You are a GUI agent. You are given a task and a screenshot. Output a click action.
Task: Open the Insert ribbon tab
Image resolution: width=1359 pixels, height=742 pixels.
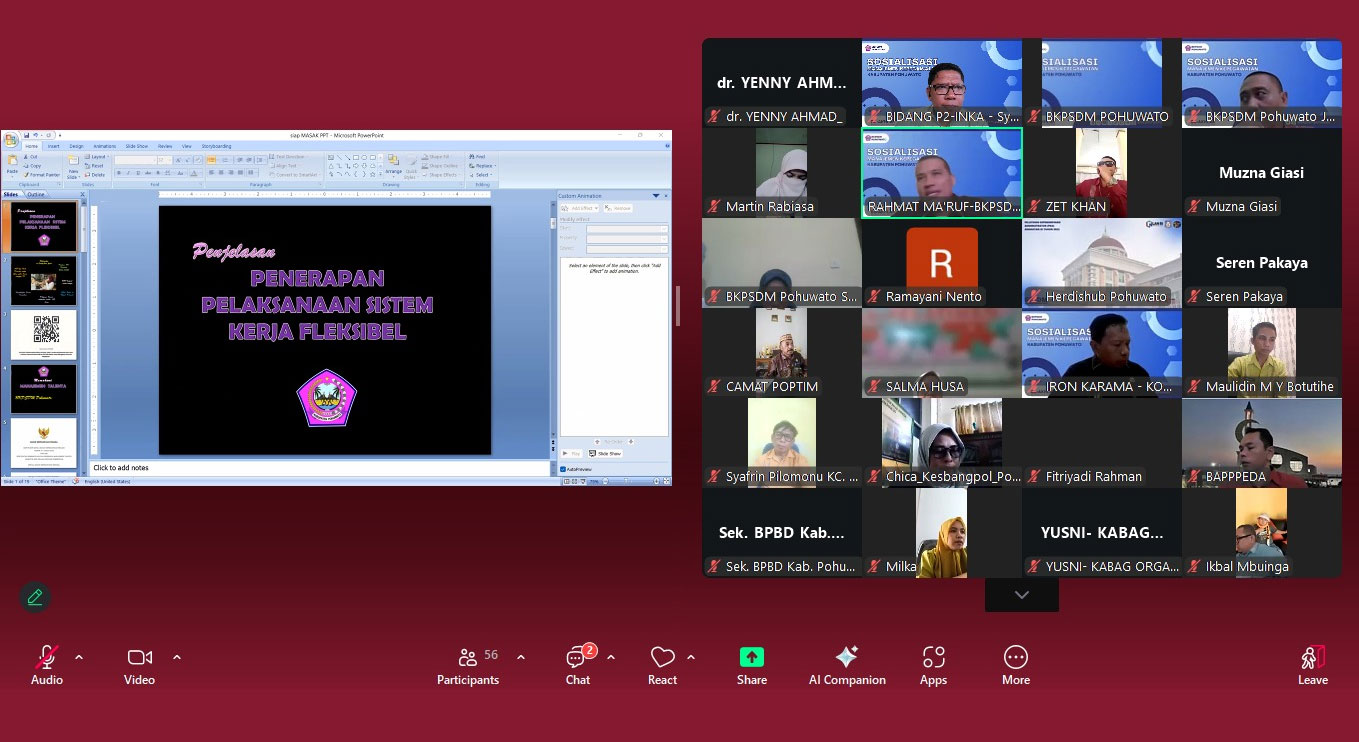[53, 146]
